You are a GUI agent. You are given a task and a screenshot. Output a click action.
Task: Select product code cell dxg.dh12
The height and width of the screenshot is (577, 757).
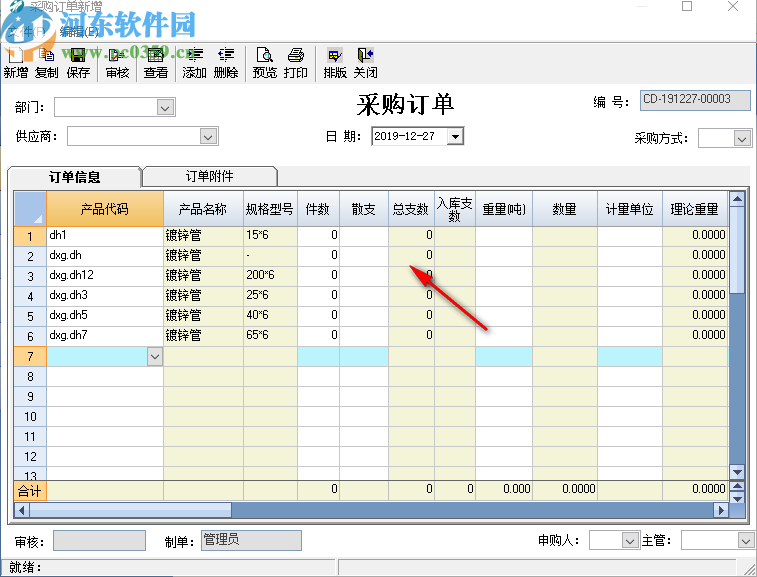105,276
